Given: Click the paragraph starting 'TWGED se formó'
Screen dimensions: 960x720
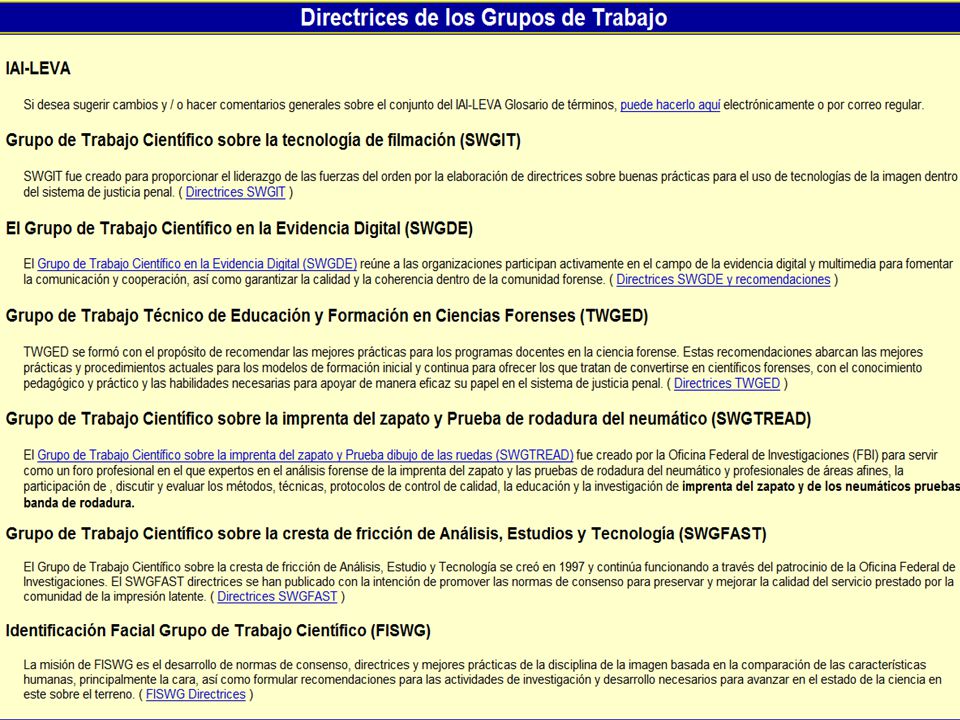Looking at the screenshot, I should 473,368.
